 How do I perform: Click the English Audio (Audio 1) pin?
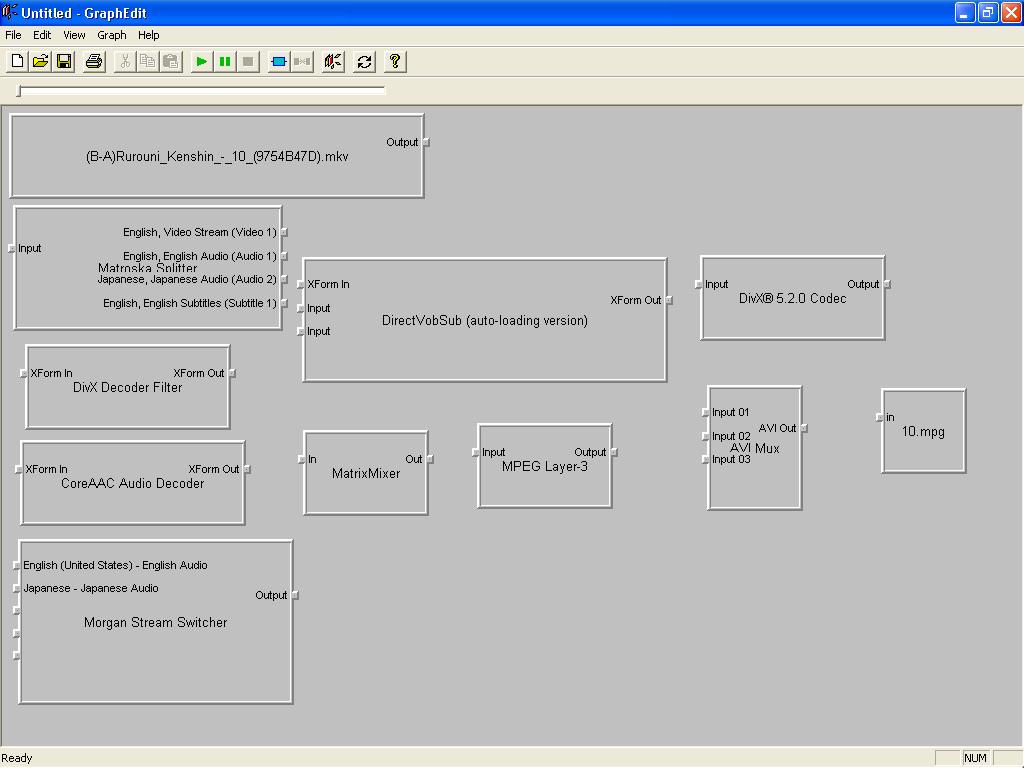coord(285,257)
